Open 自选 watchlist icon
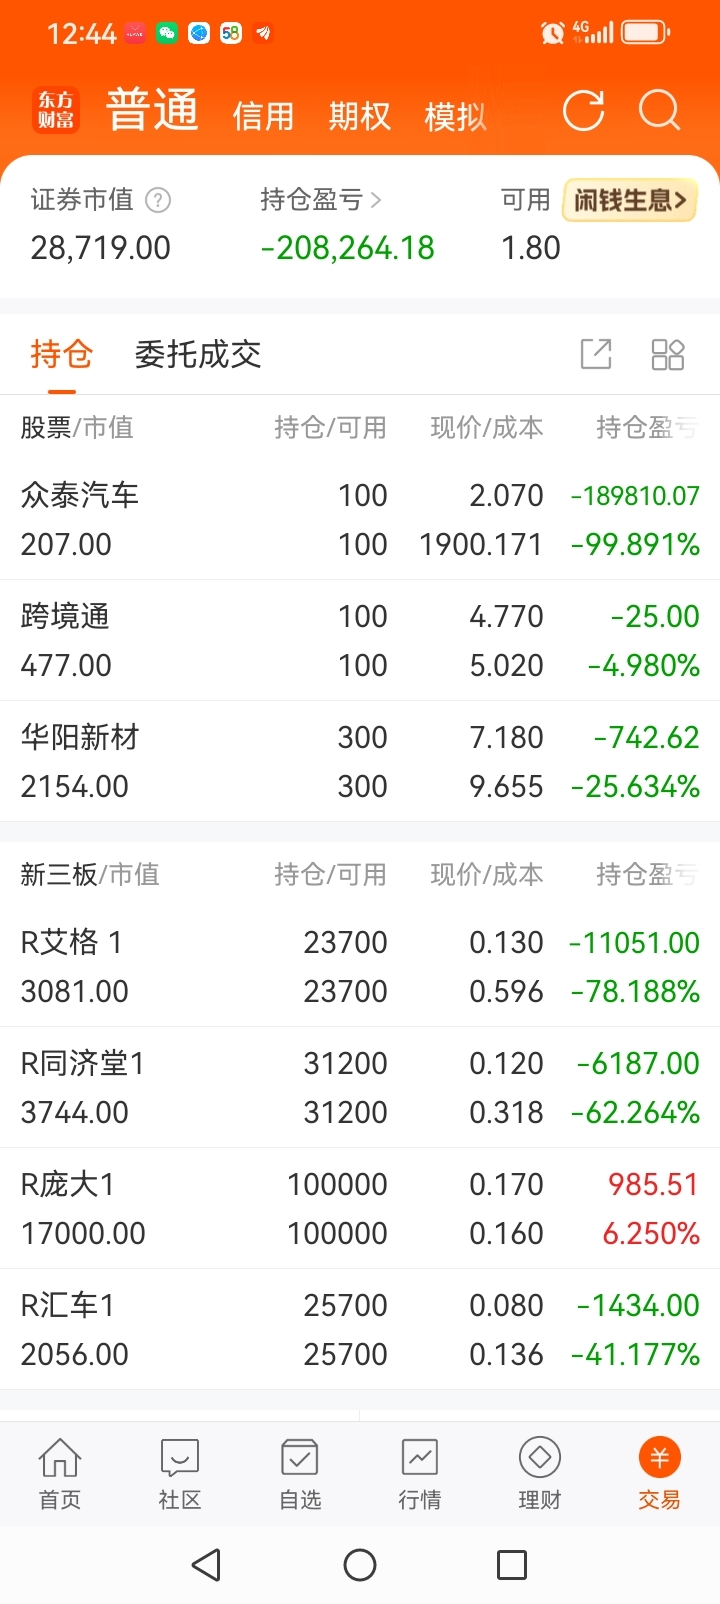This screenshot has width=720, height=1604. click(x=300, y=1472)
